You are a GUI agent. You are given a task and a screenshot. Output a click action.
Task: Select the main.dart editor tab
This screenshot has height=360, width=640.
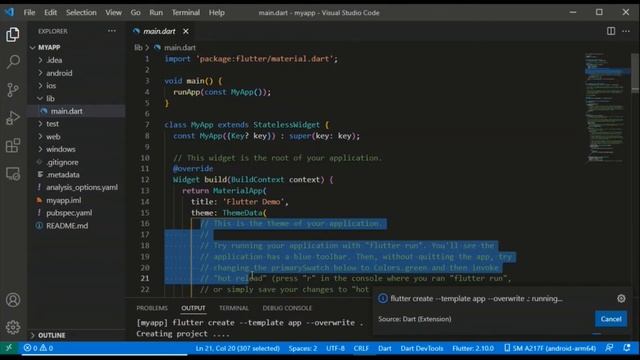pos(159,31)
